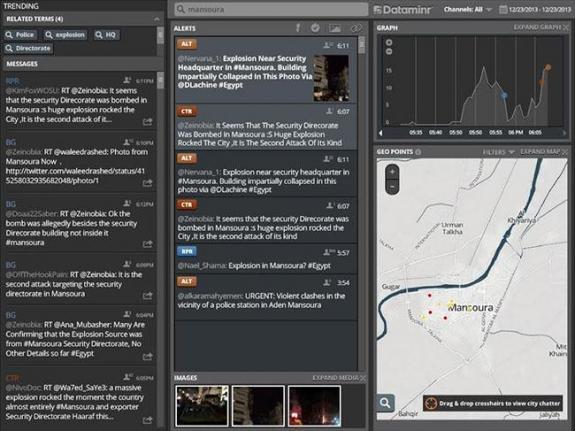Open the map Filters dropdown
The image size is (575, 431).
498,152
